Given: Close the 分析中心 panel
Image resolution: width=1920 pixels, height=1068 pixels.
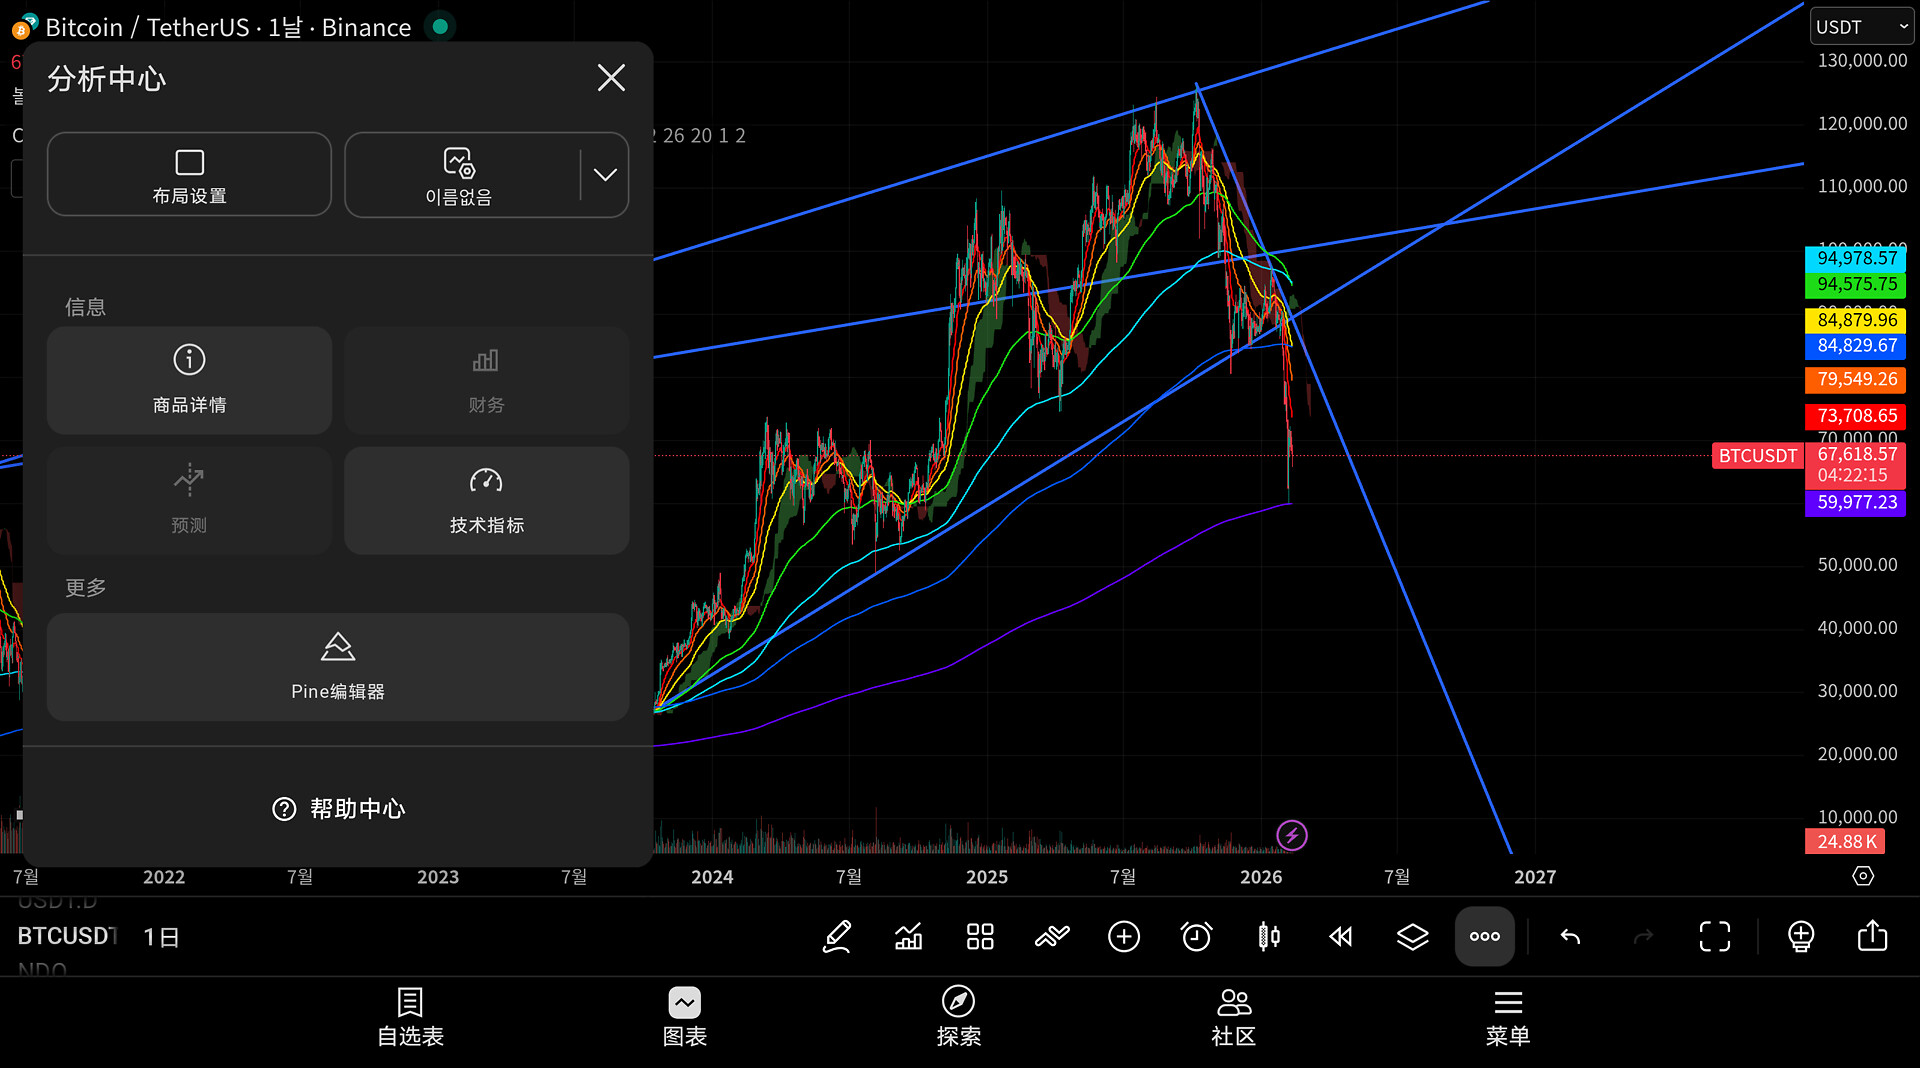Looking at the screenshot, I should 611,78.
